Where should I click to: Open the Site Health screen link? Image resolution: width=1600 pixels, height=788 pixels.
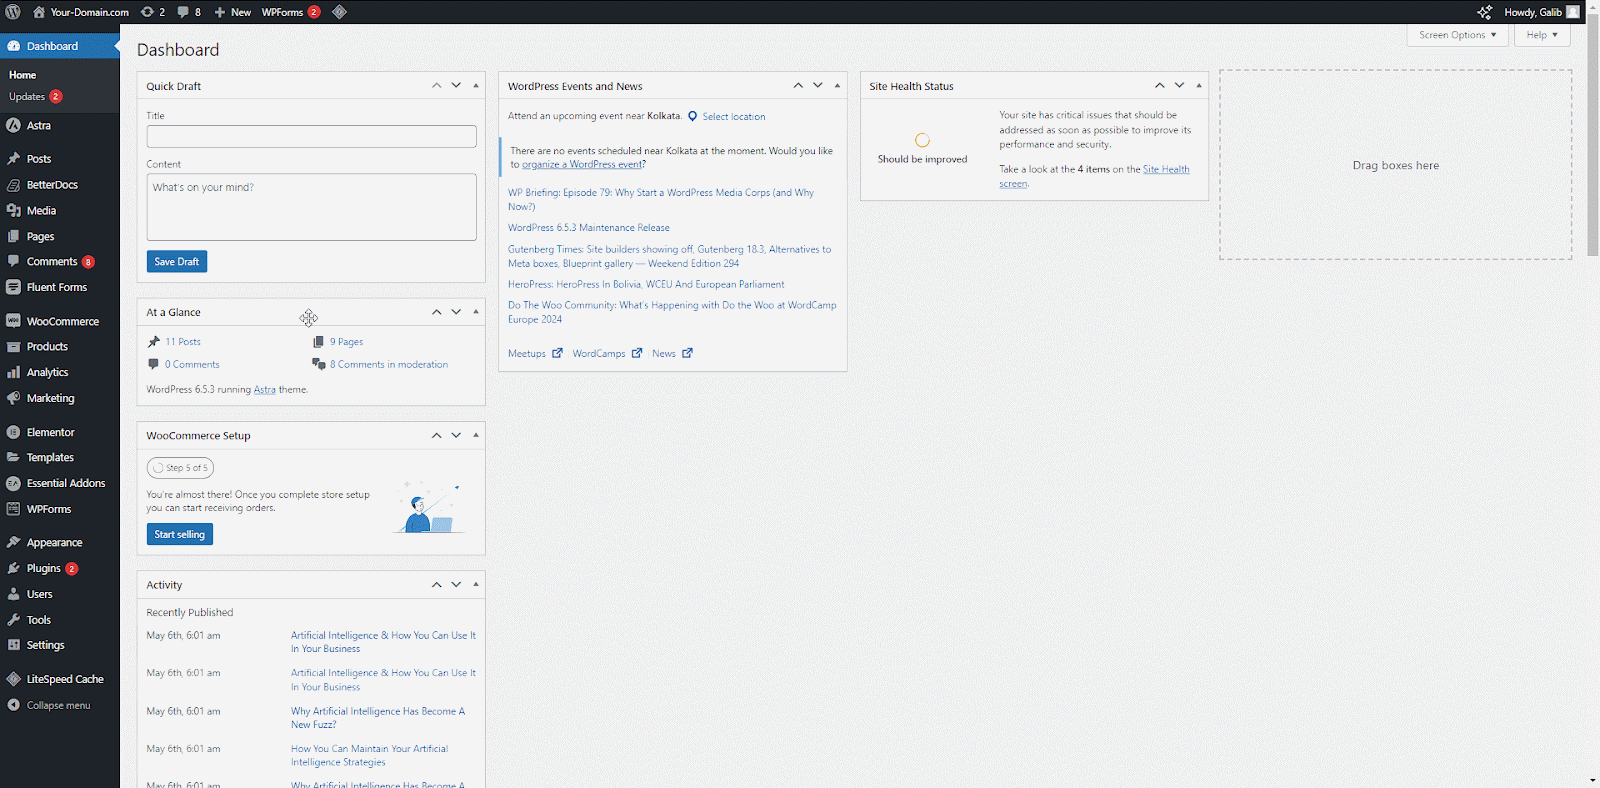point(1094,176)
